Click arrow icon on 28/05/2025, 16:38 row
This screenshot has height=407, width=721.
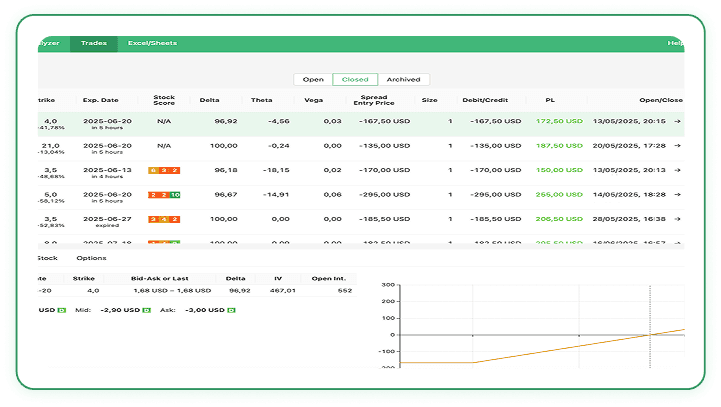tap(677, 219)
